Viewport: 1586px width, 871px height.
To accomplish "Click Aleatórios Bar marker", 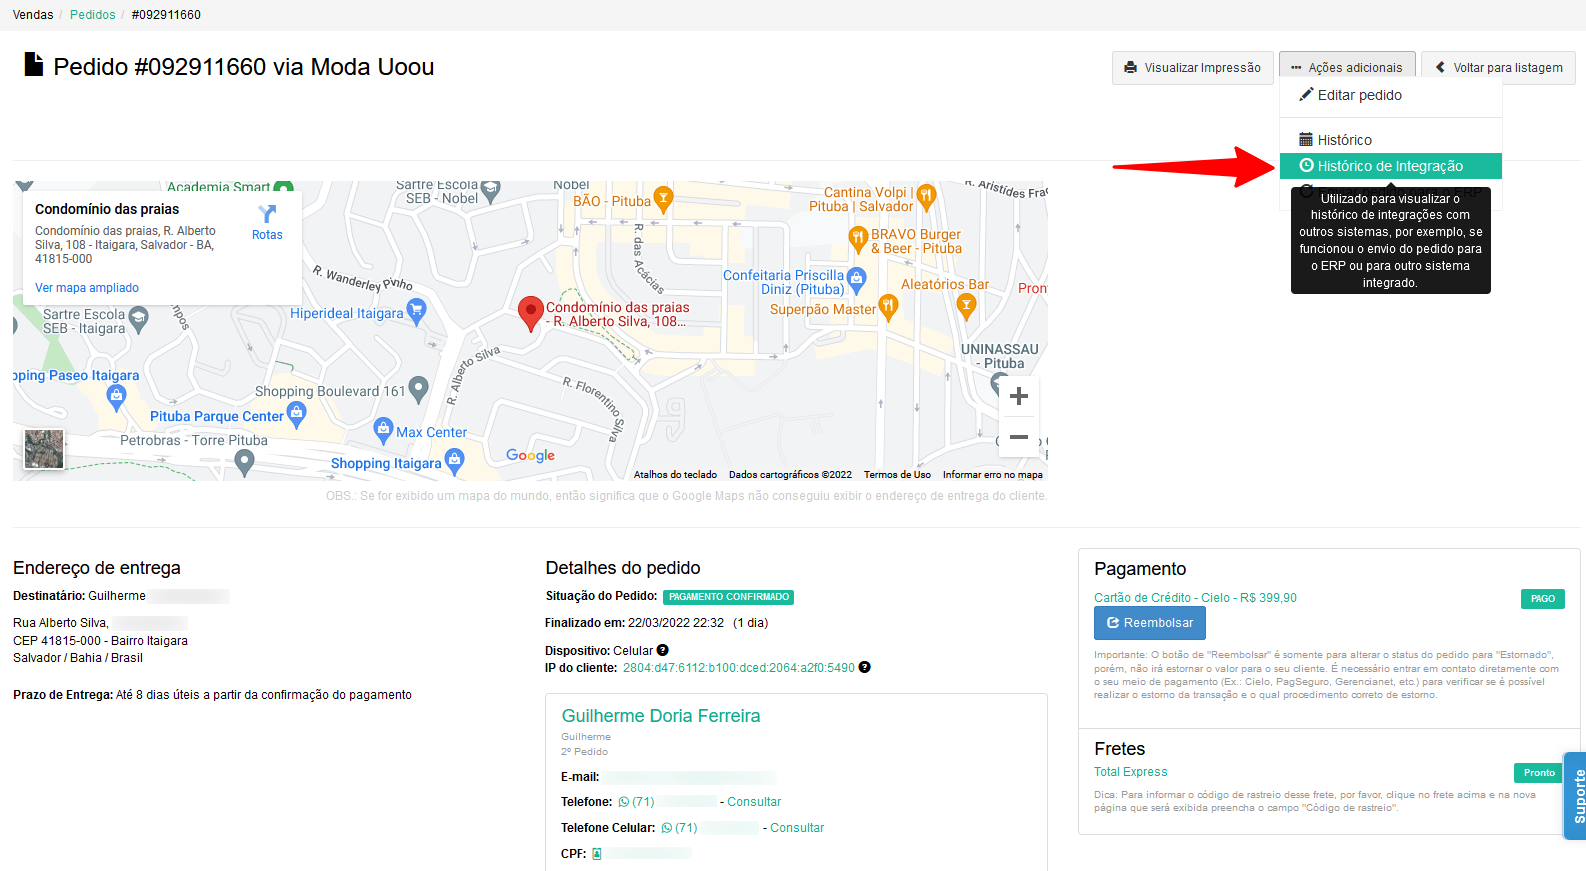I will click(x=966, y=306).
